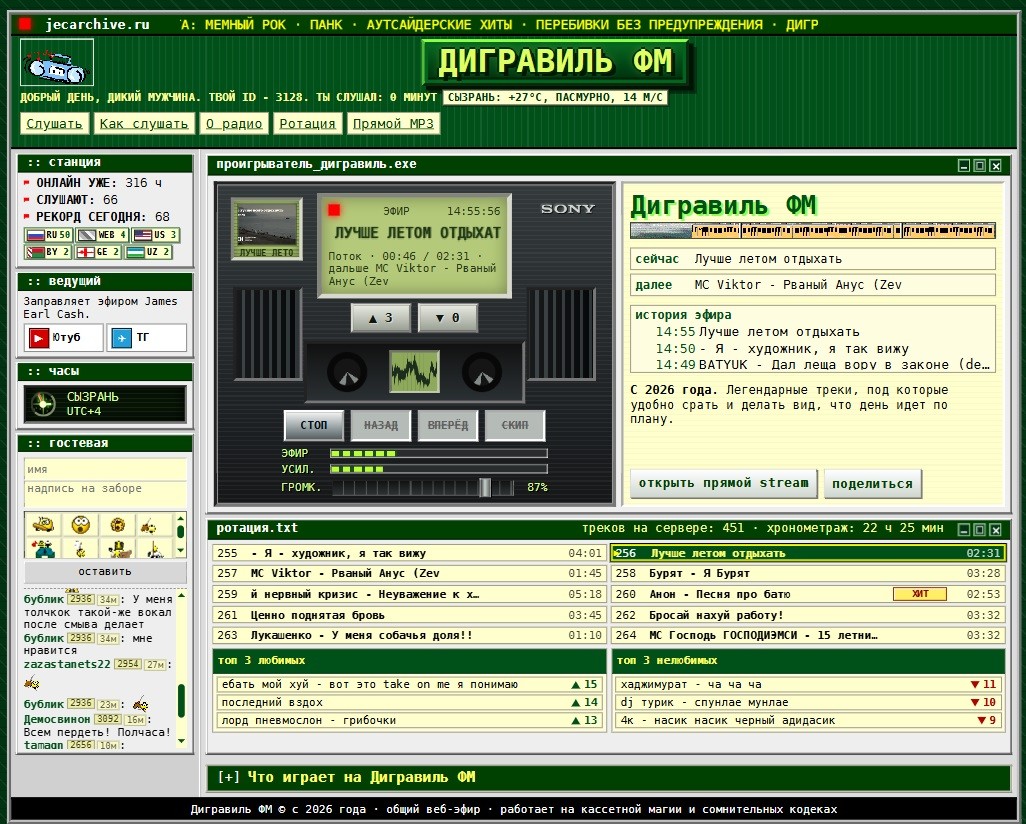The height and width of the screenshot is (824, 1026).
Task: Click the boombox logo image
Action: pyautogui.click(x=57, y=62)
